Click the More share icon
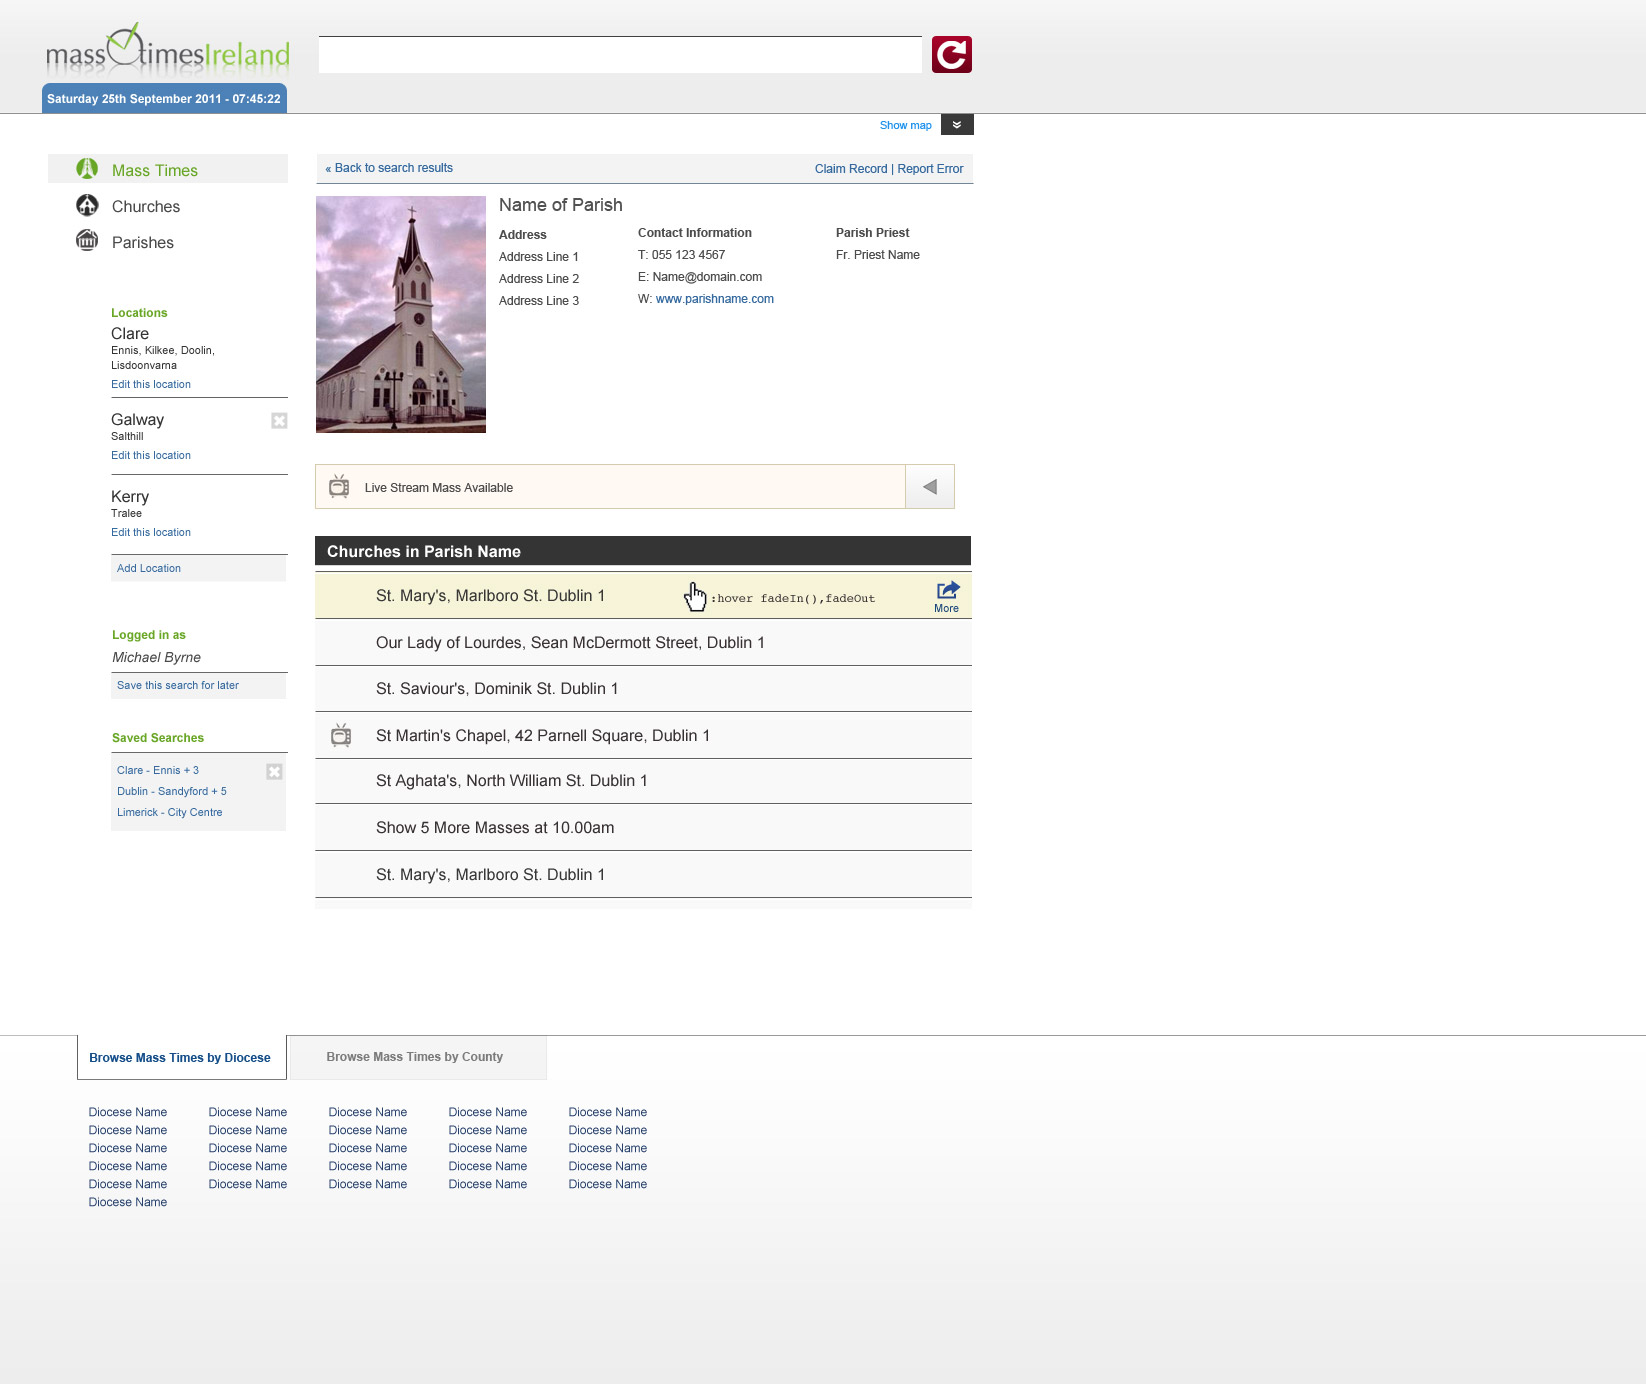 pos(947,591)
